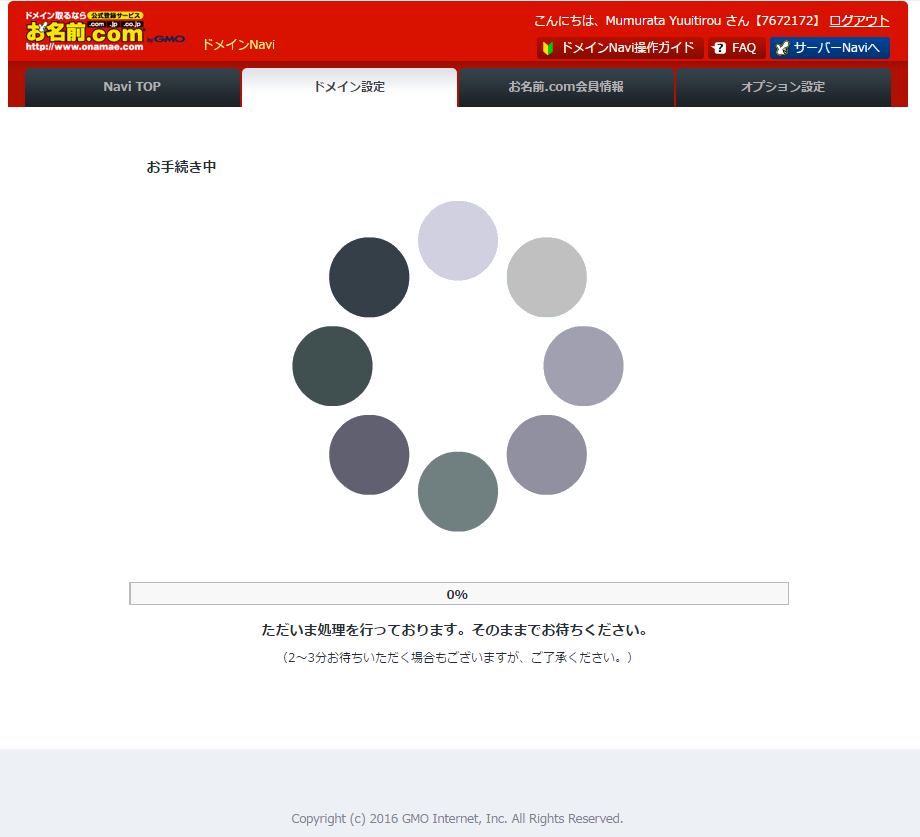Click the green beginner mark guide icon
The width and height of the screenshot is (920, 837).
click(x=548, y=48)
